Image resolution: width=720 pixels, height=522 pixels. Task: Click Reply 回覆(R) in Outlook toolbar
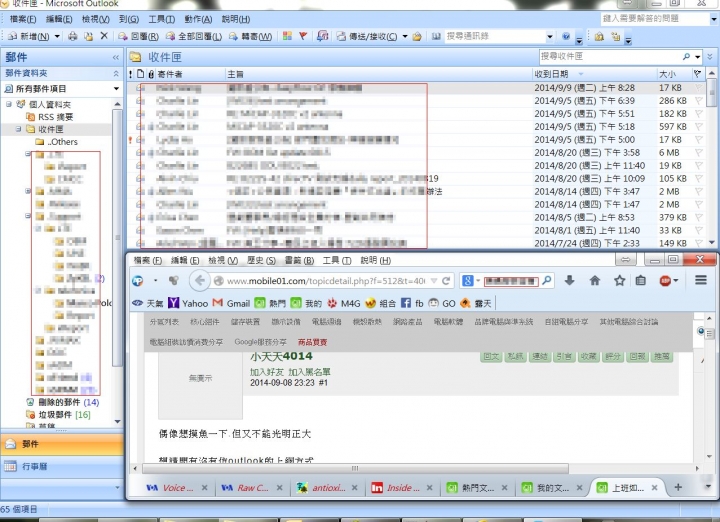pyautogui.click(x=138, y=36)
